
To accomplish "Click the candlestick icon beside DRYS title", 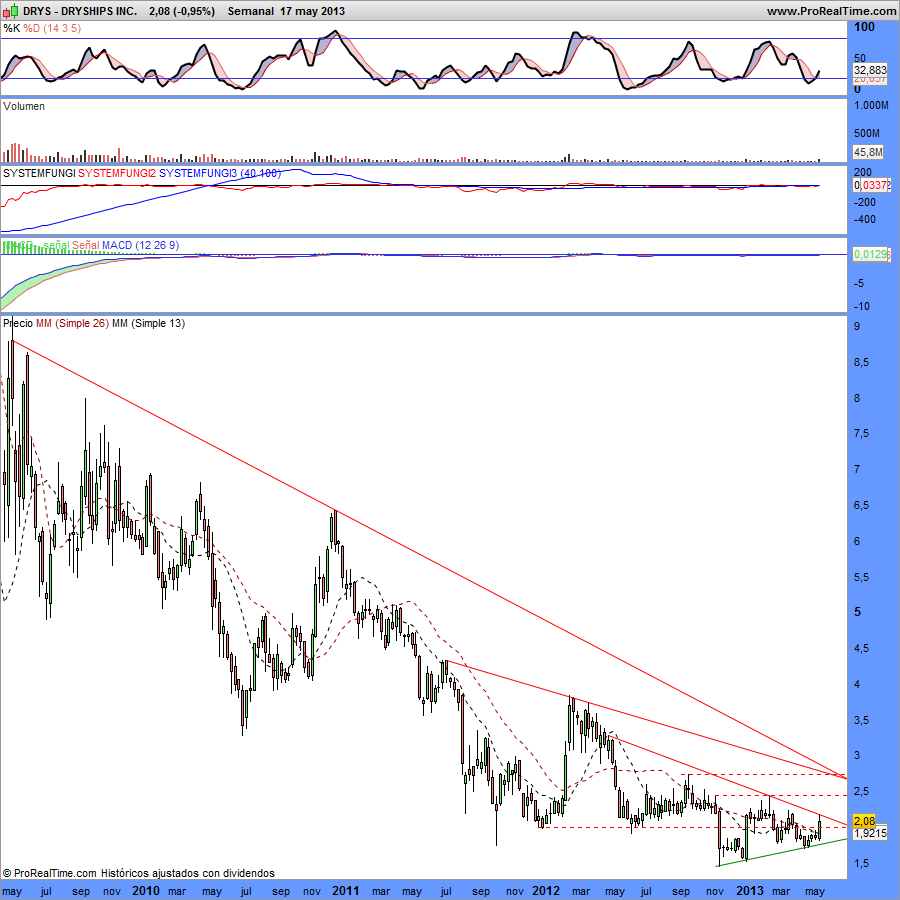I will click(x=10, y=11).
